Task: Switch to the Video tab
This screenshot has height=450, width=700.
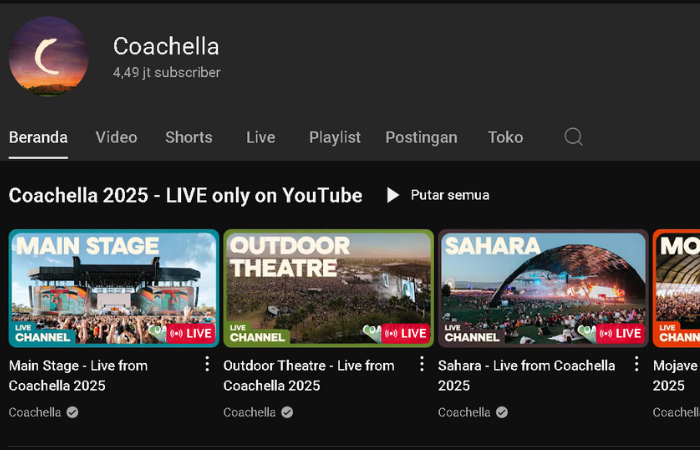Action: pyautogui.click(x=116, y=138)
